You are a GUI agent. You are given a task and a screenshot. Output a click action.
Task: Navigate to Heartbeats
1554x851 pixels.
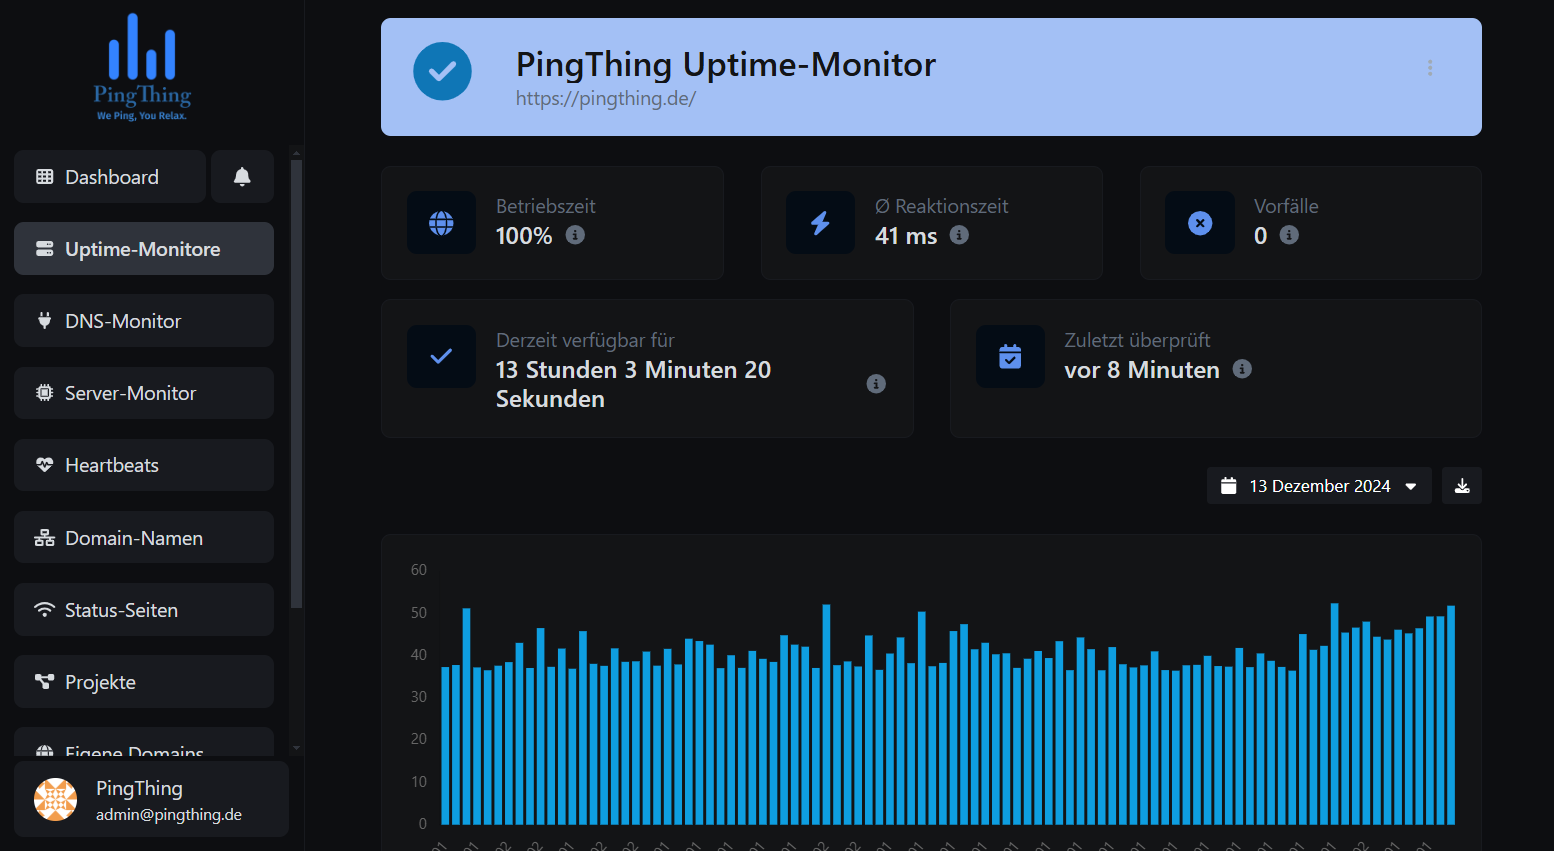(144, 465)
